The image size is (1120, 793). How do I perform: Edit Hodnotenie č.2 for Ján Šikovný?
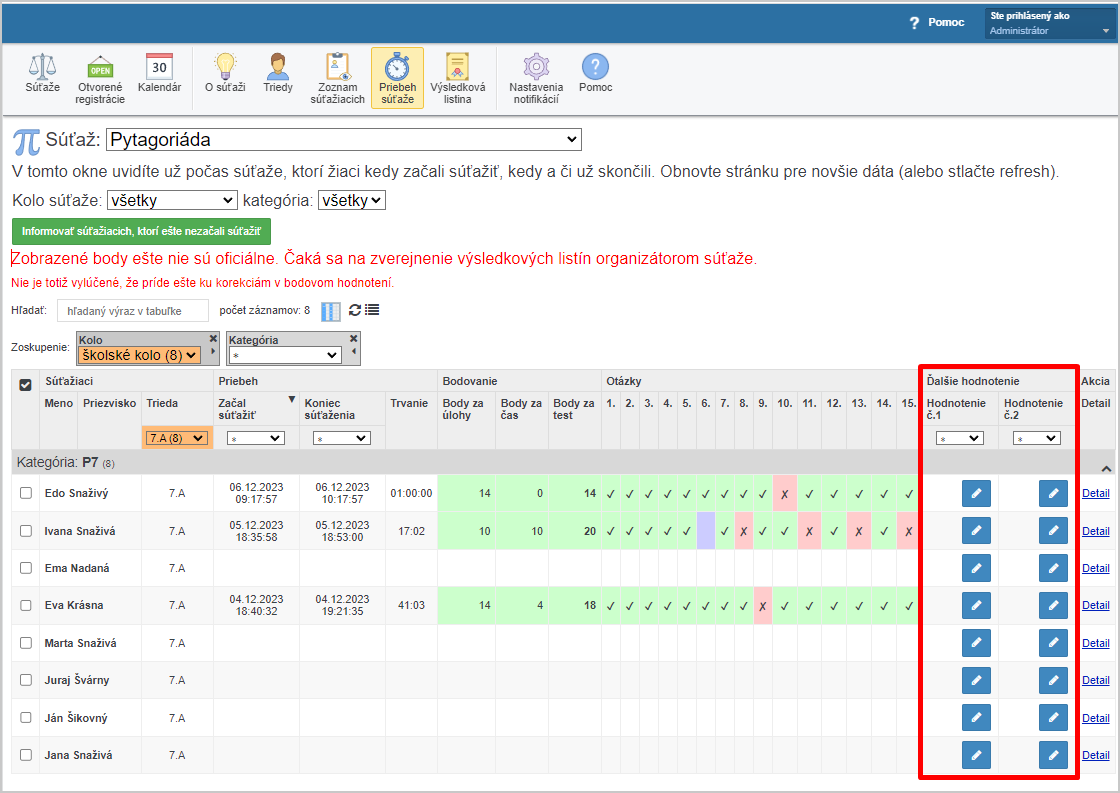pyautogui.click(x=1053, y=717)
